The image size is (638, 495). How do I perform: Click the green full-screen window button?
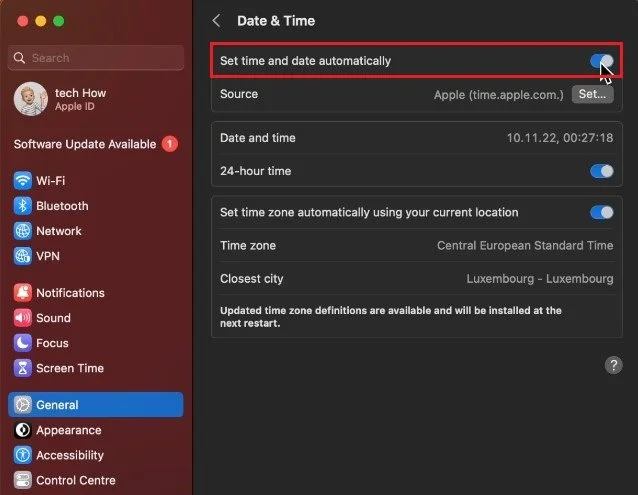pos(59,21)
